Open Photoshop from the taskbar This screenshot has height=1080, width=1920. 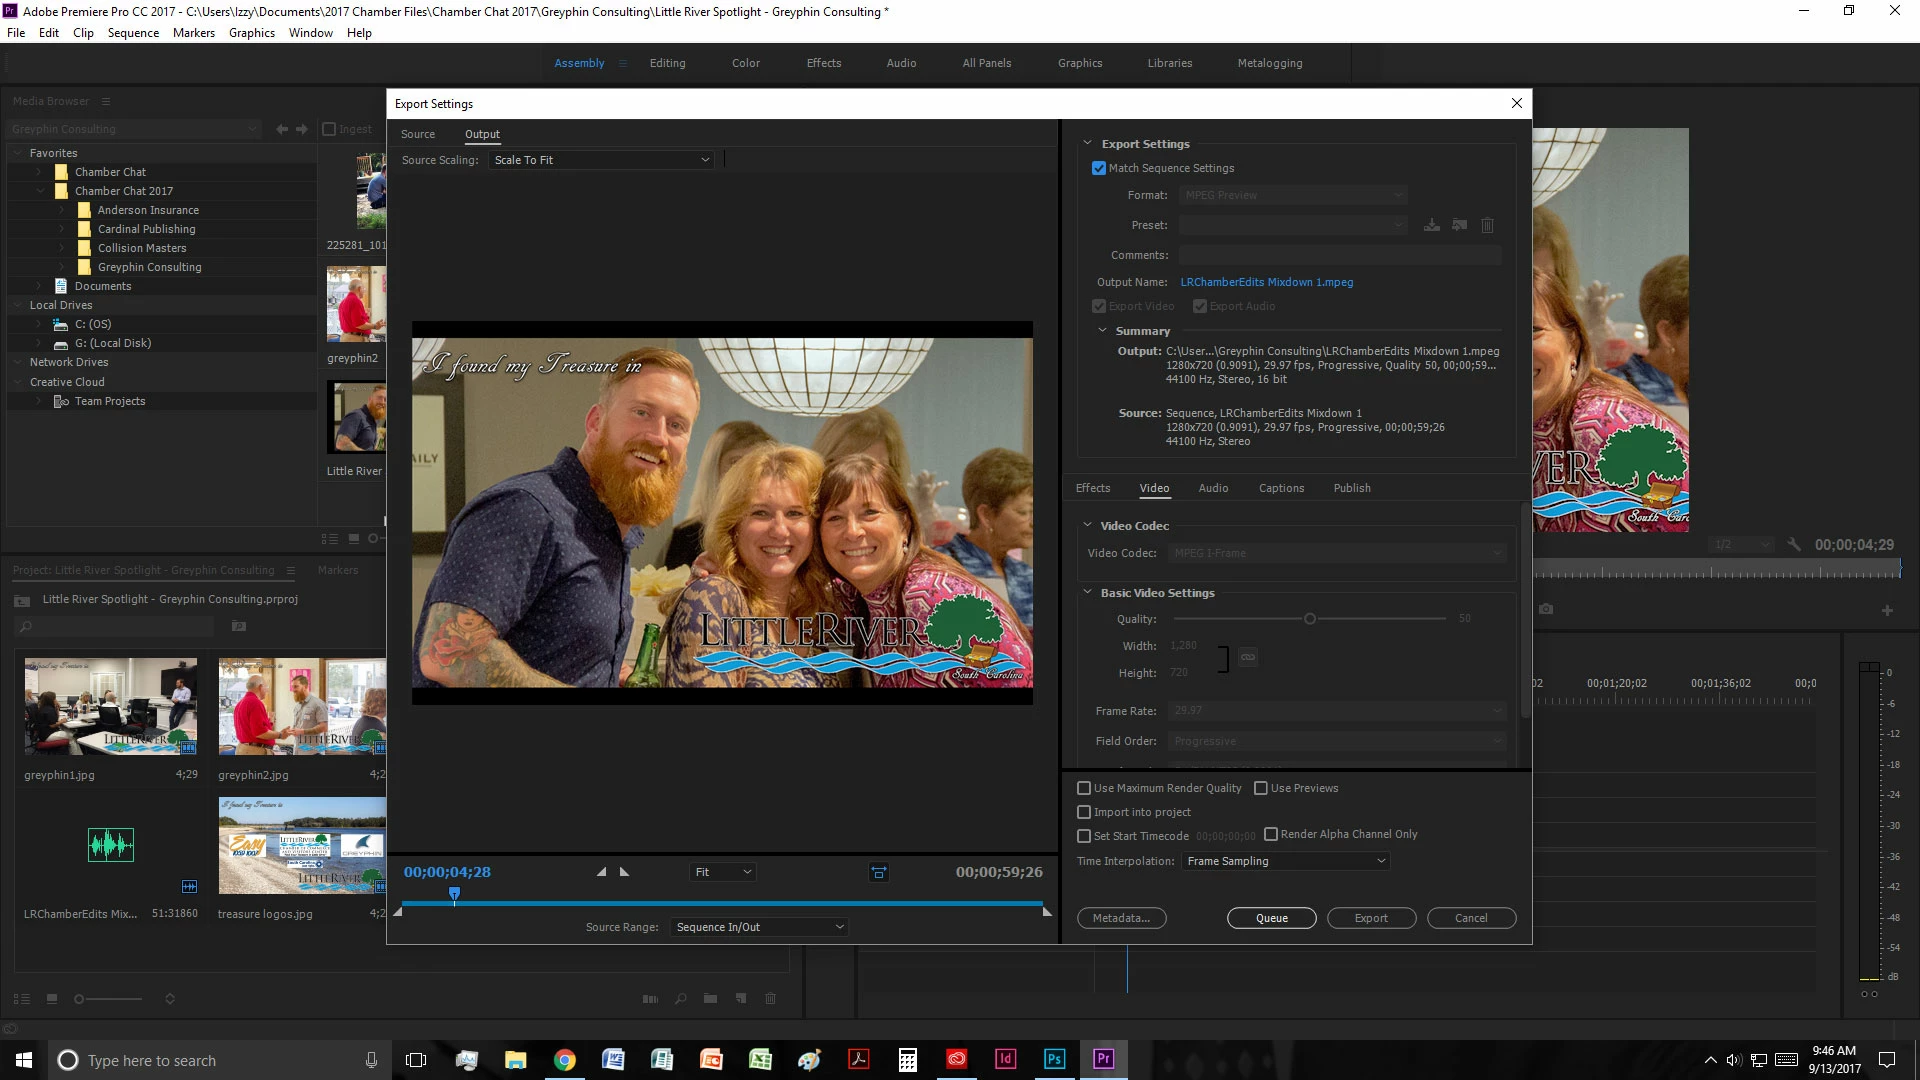coord(1054,1059)
